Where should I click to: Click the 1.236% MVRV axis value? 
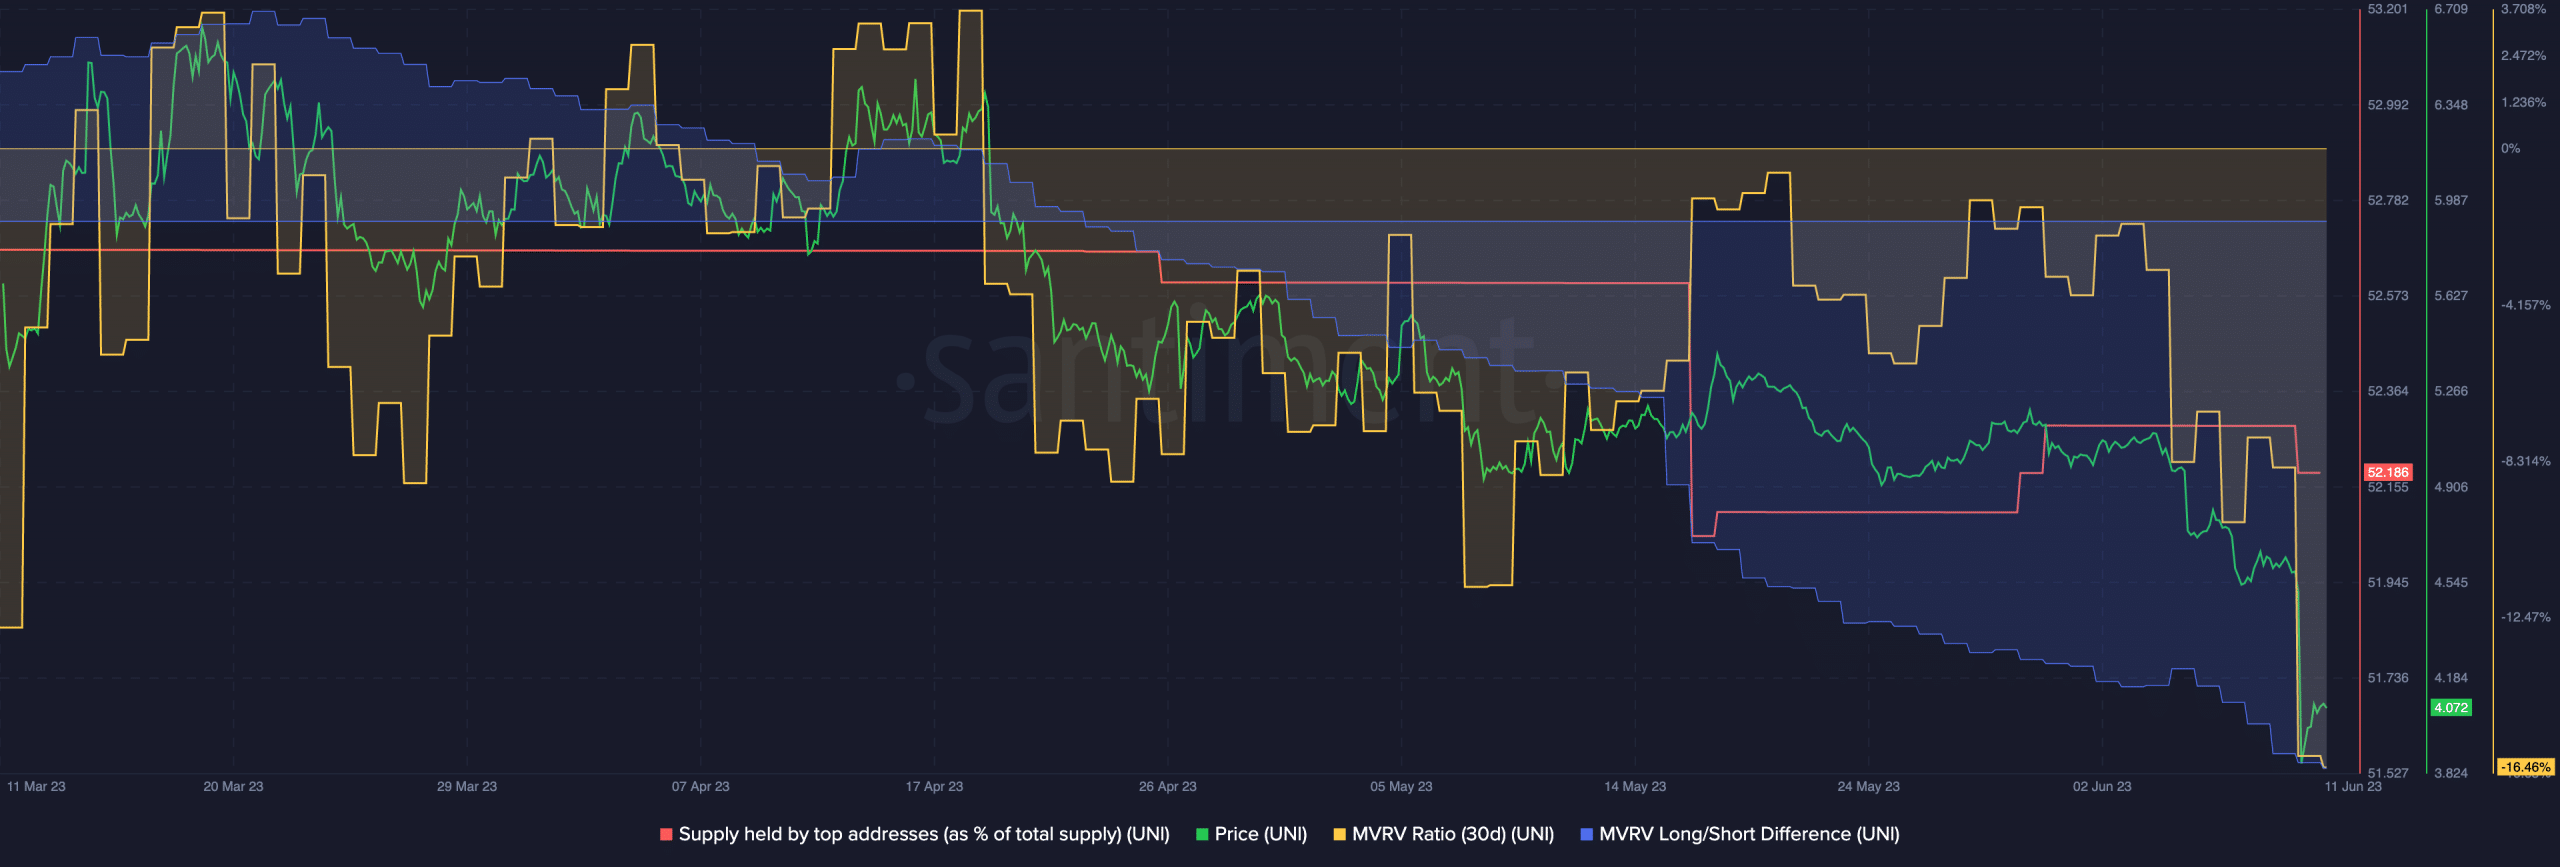tap(2523, 103)
